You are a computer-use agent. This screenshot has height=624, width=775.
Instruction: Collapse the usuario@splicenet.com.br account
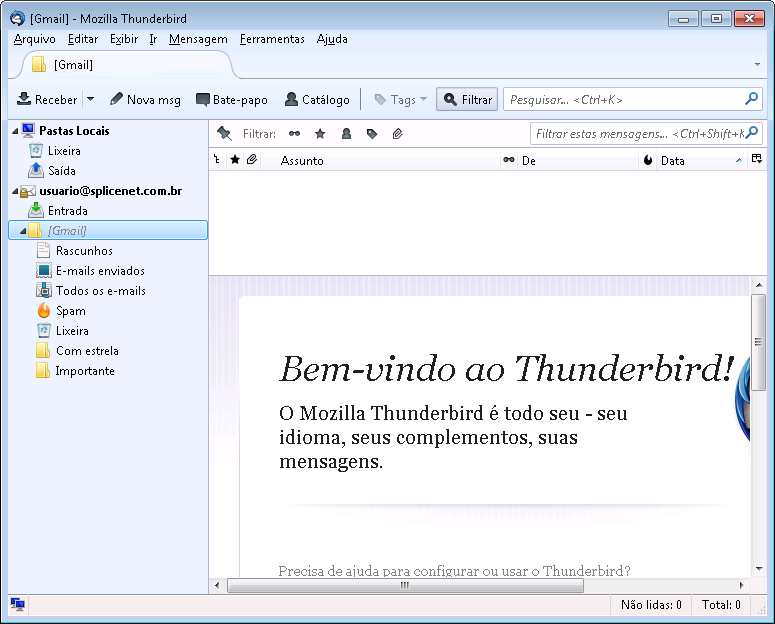click(x=15, y=191)
